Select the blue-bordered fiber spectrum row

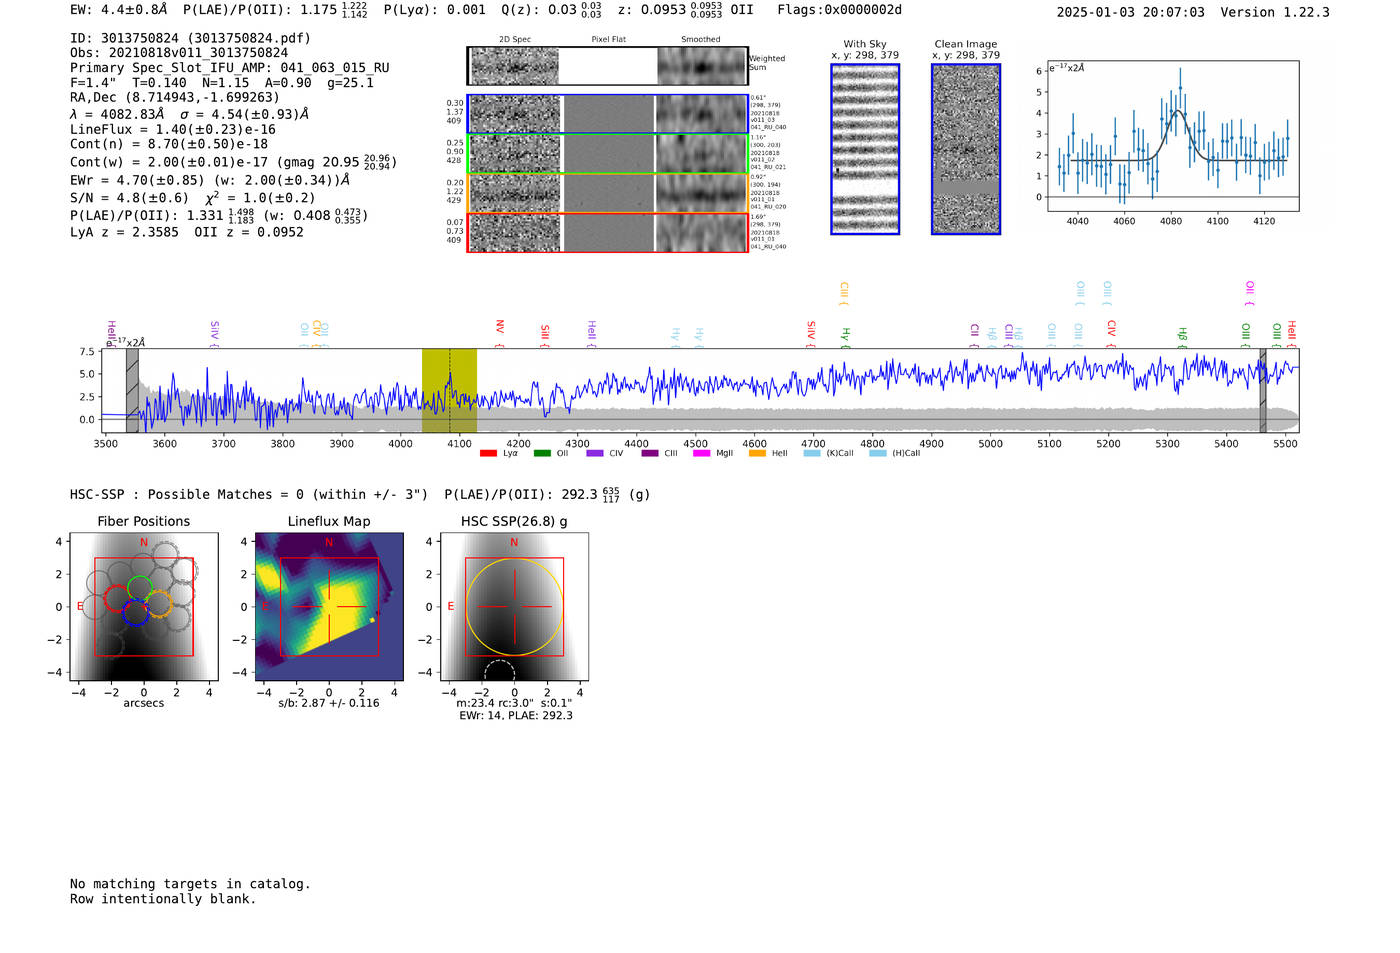click(x=607, y=114)
